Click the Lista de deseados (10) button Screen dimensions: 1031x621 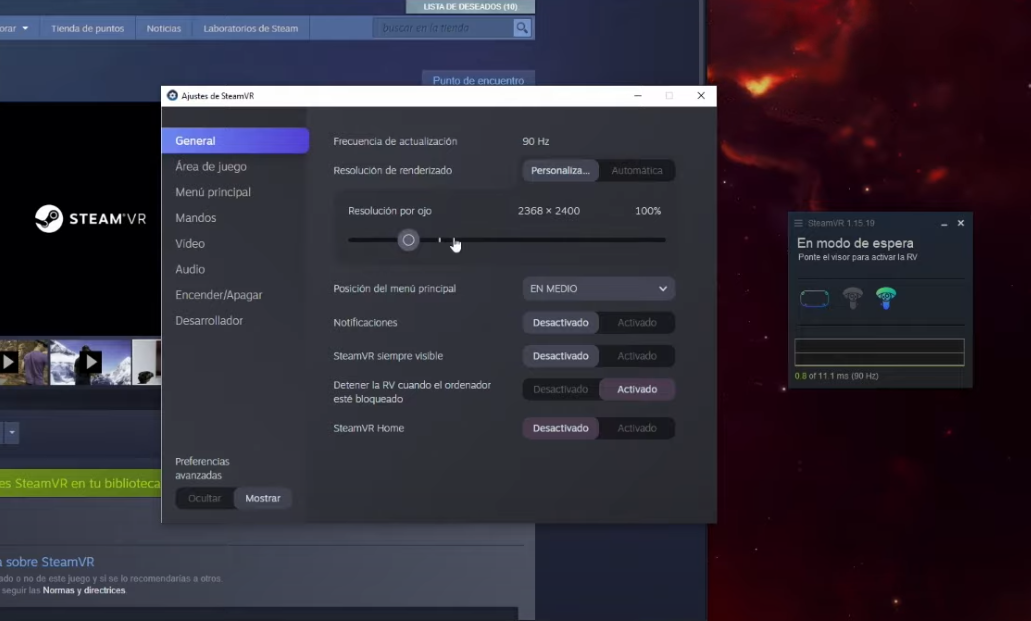[x=470, y=7]
